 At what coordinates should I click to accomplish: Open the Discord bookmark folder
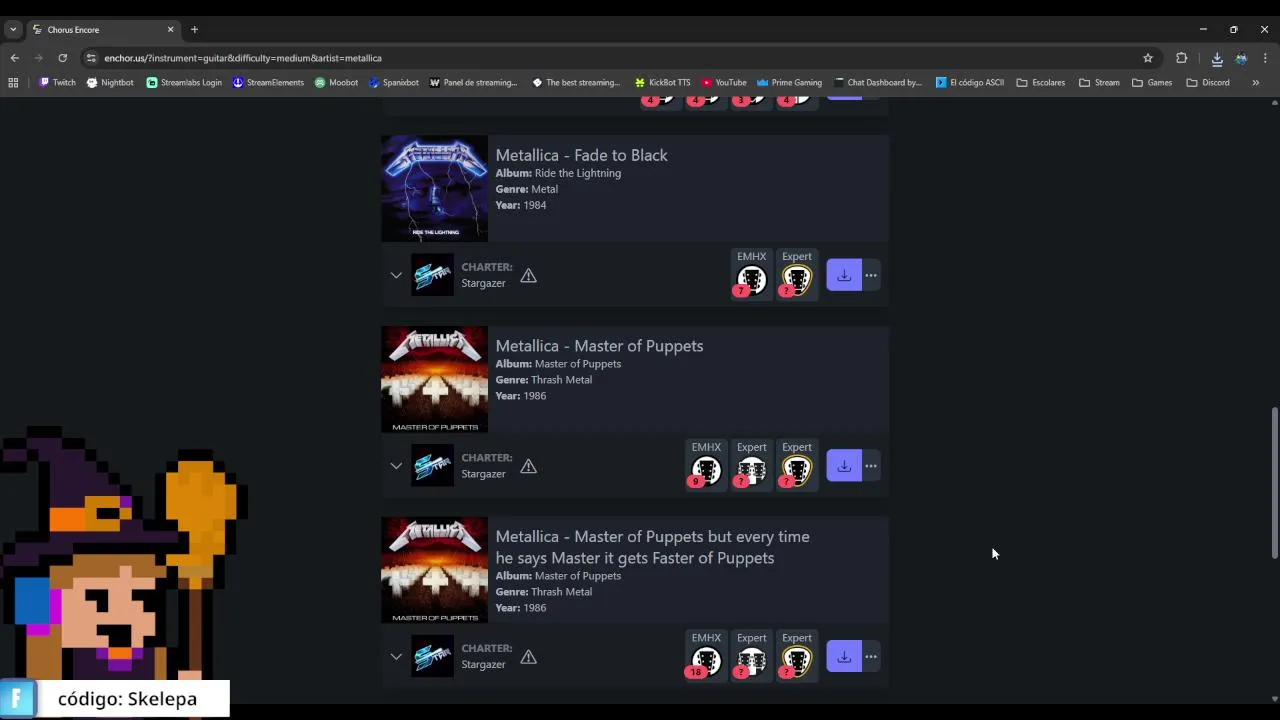point(1208,83)
